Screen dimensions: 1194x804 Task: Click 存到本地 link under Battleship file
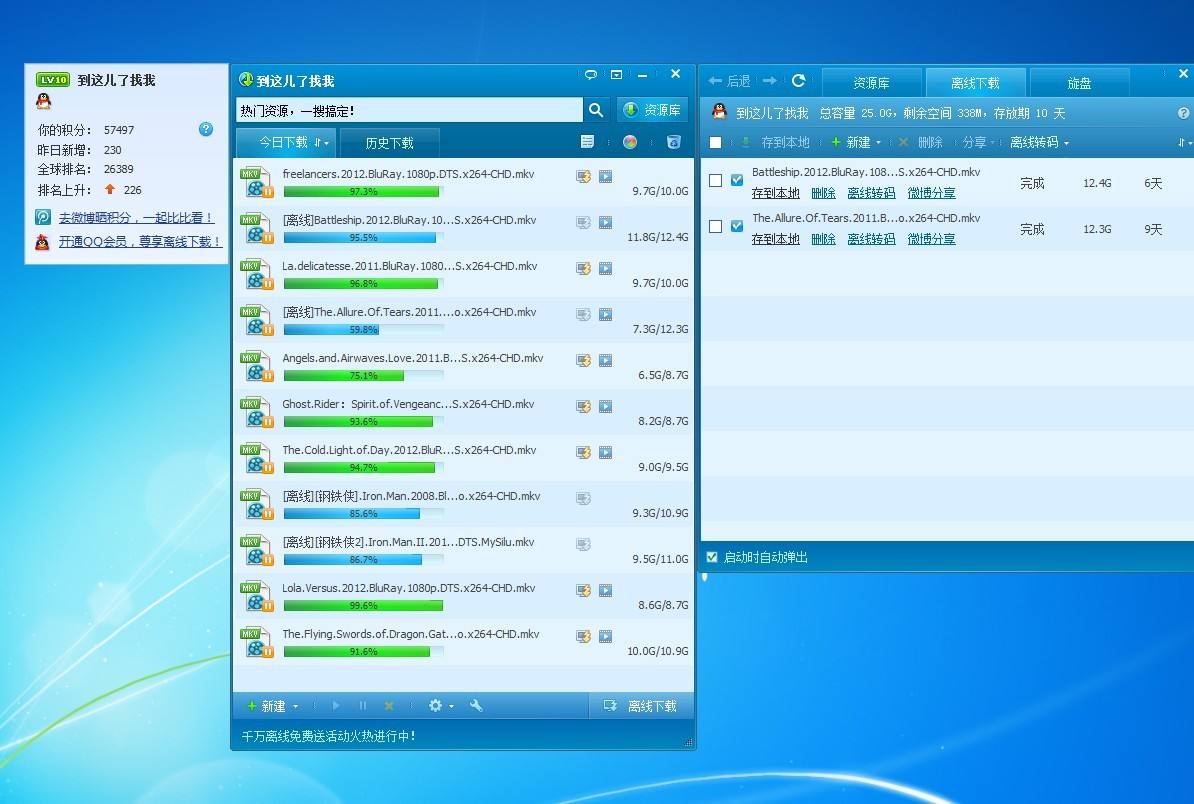[x=775, y=193]
